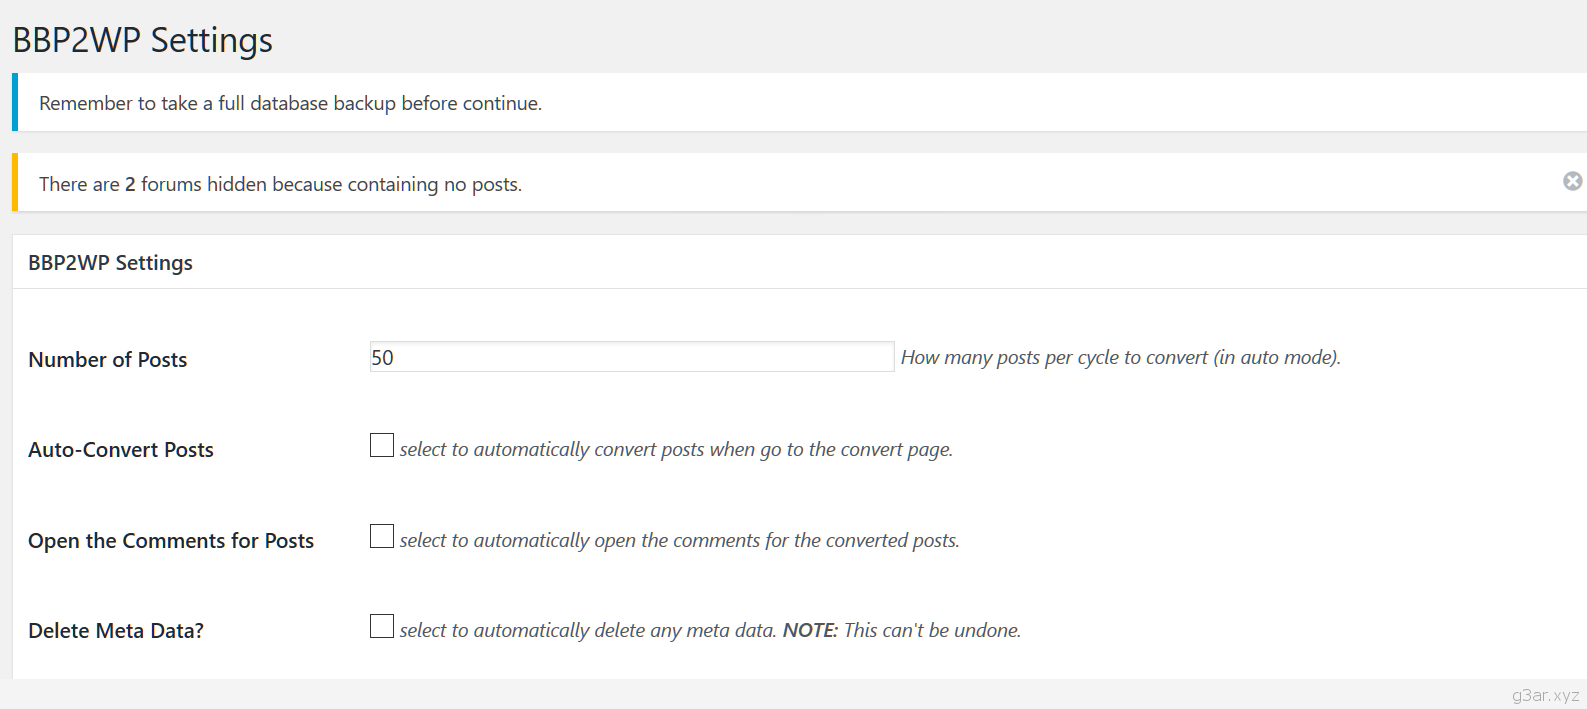Click the bold number 2 in the notice
This screenshot has height=709, width=1587.
(130, 184)
